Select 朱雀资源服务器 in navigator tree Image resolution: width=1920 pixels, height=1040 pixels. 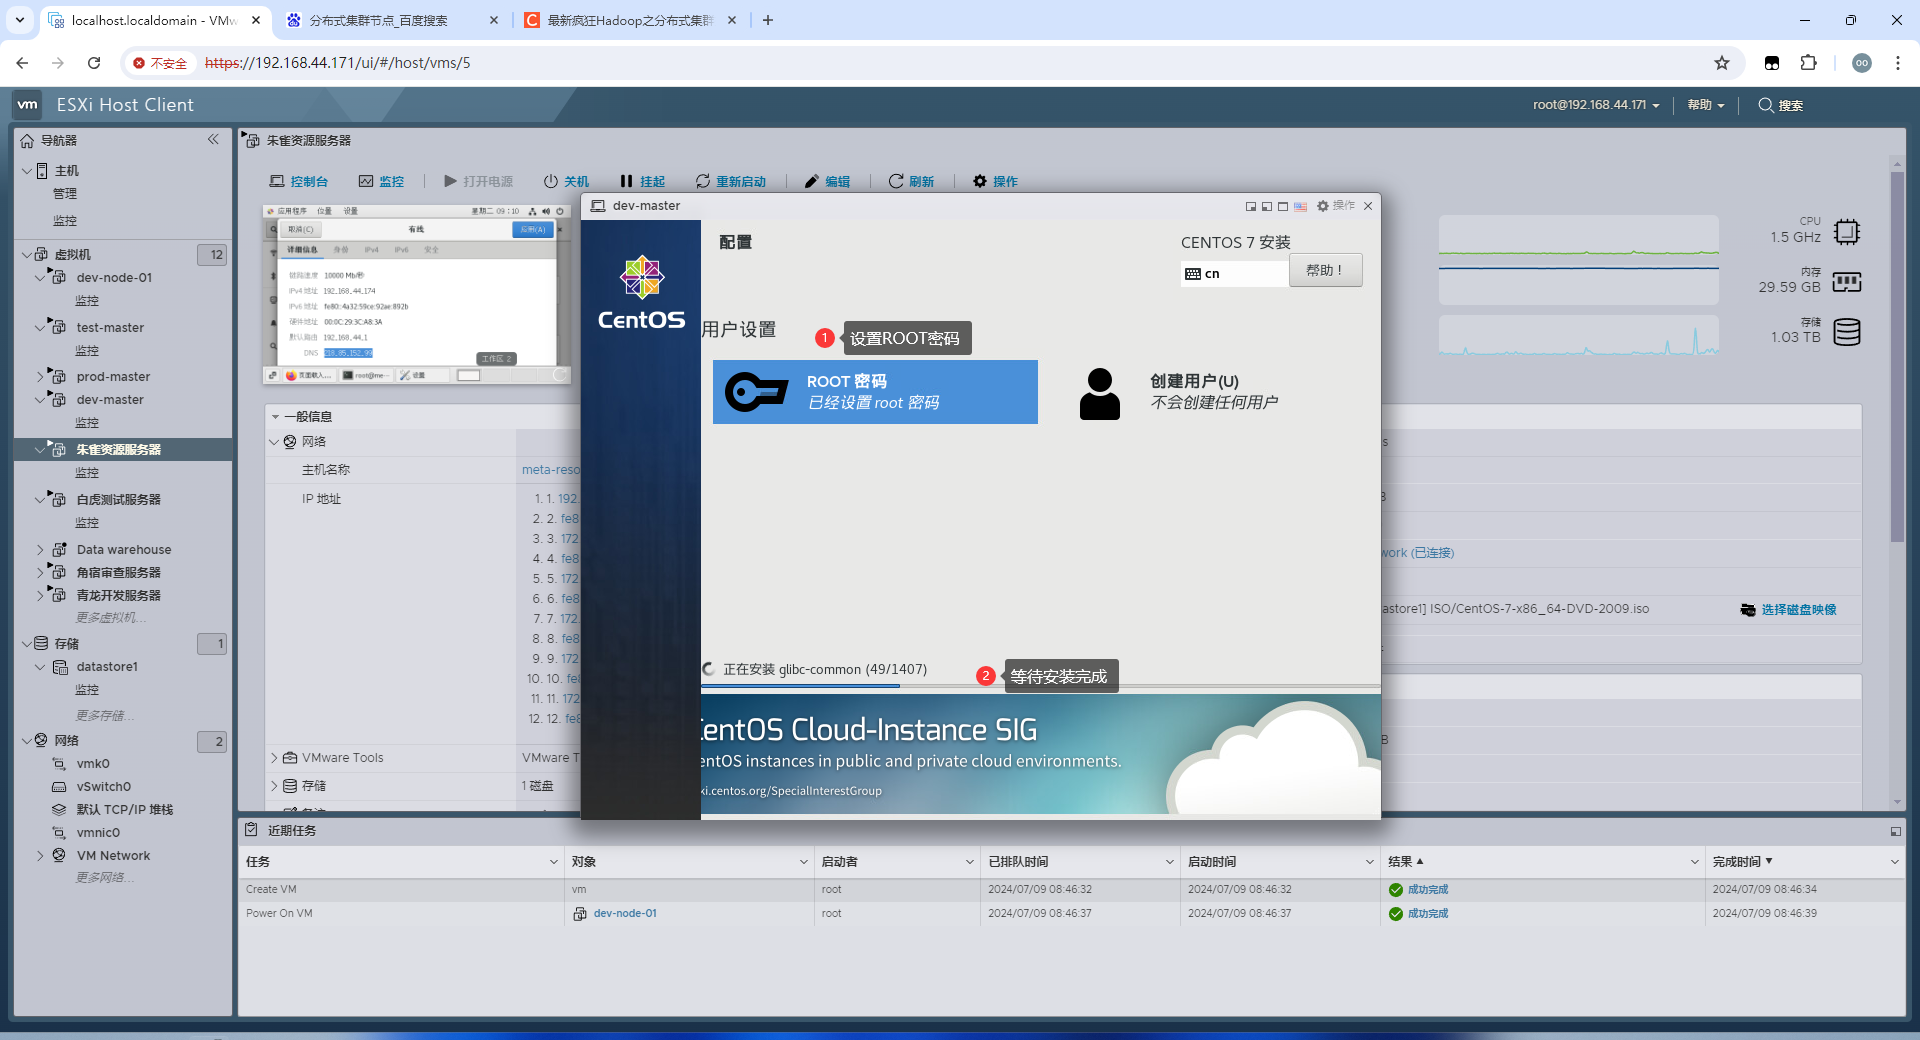pos(118,450)
